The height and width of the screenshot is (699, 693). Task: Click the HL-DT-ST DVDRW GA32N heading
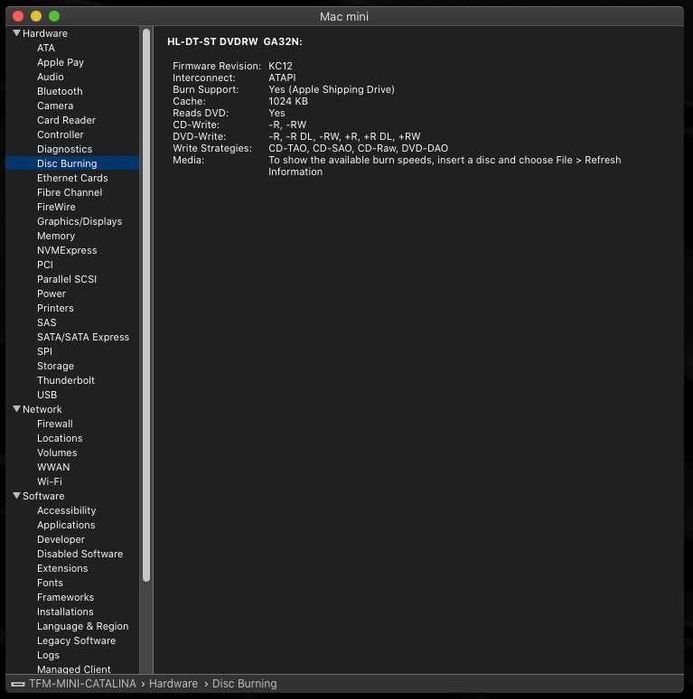point(235,41)
